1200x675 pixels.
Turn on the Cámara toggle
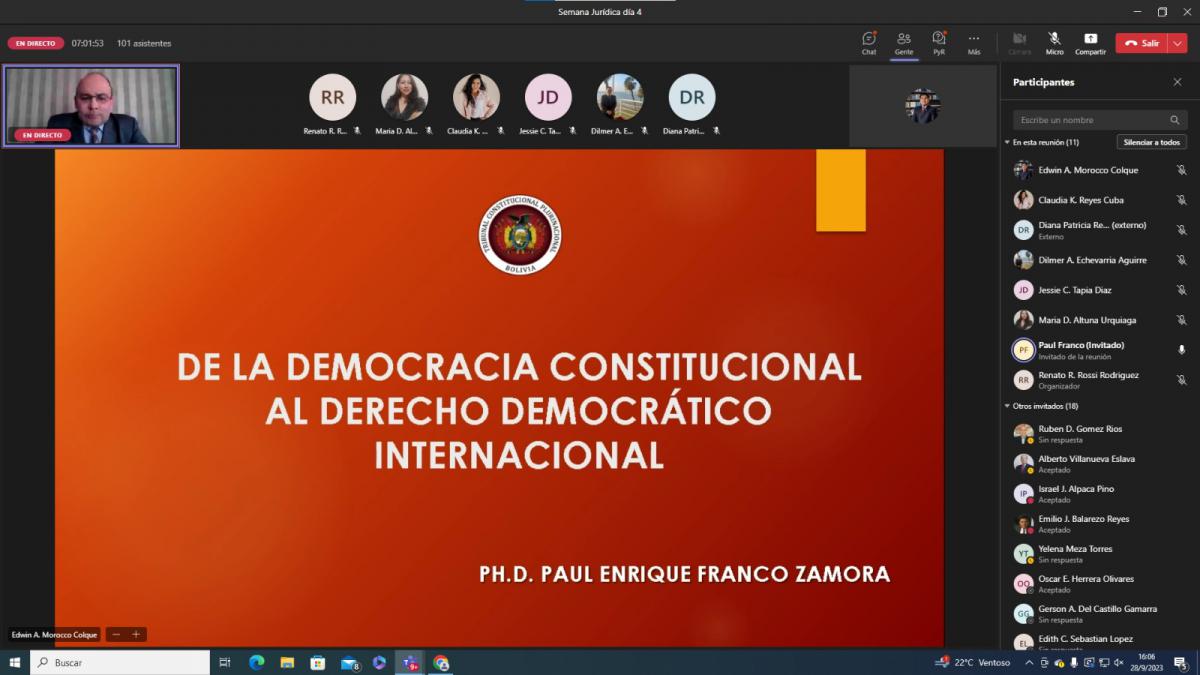click(1020, 42)
